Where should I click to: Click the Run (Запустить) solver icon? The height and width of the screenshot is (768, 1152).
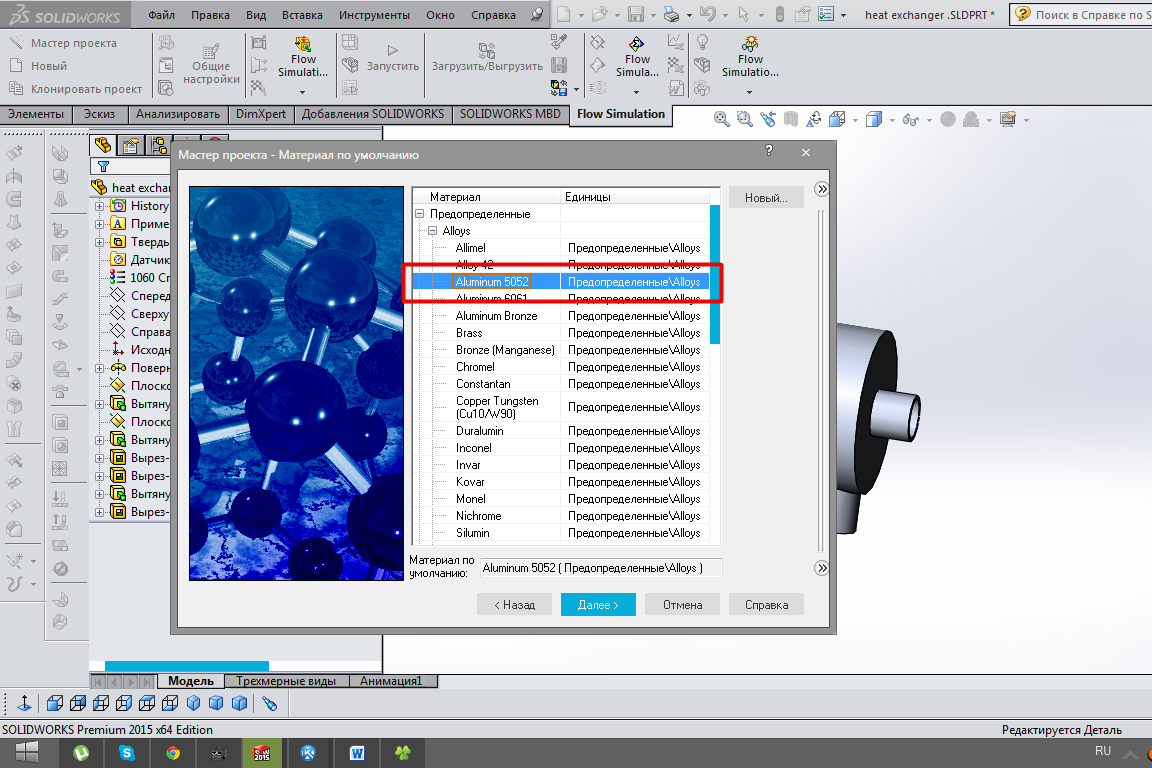click(392, 50)
